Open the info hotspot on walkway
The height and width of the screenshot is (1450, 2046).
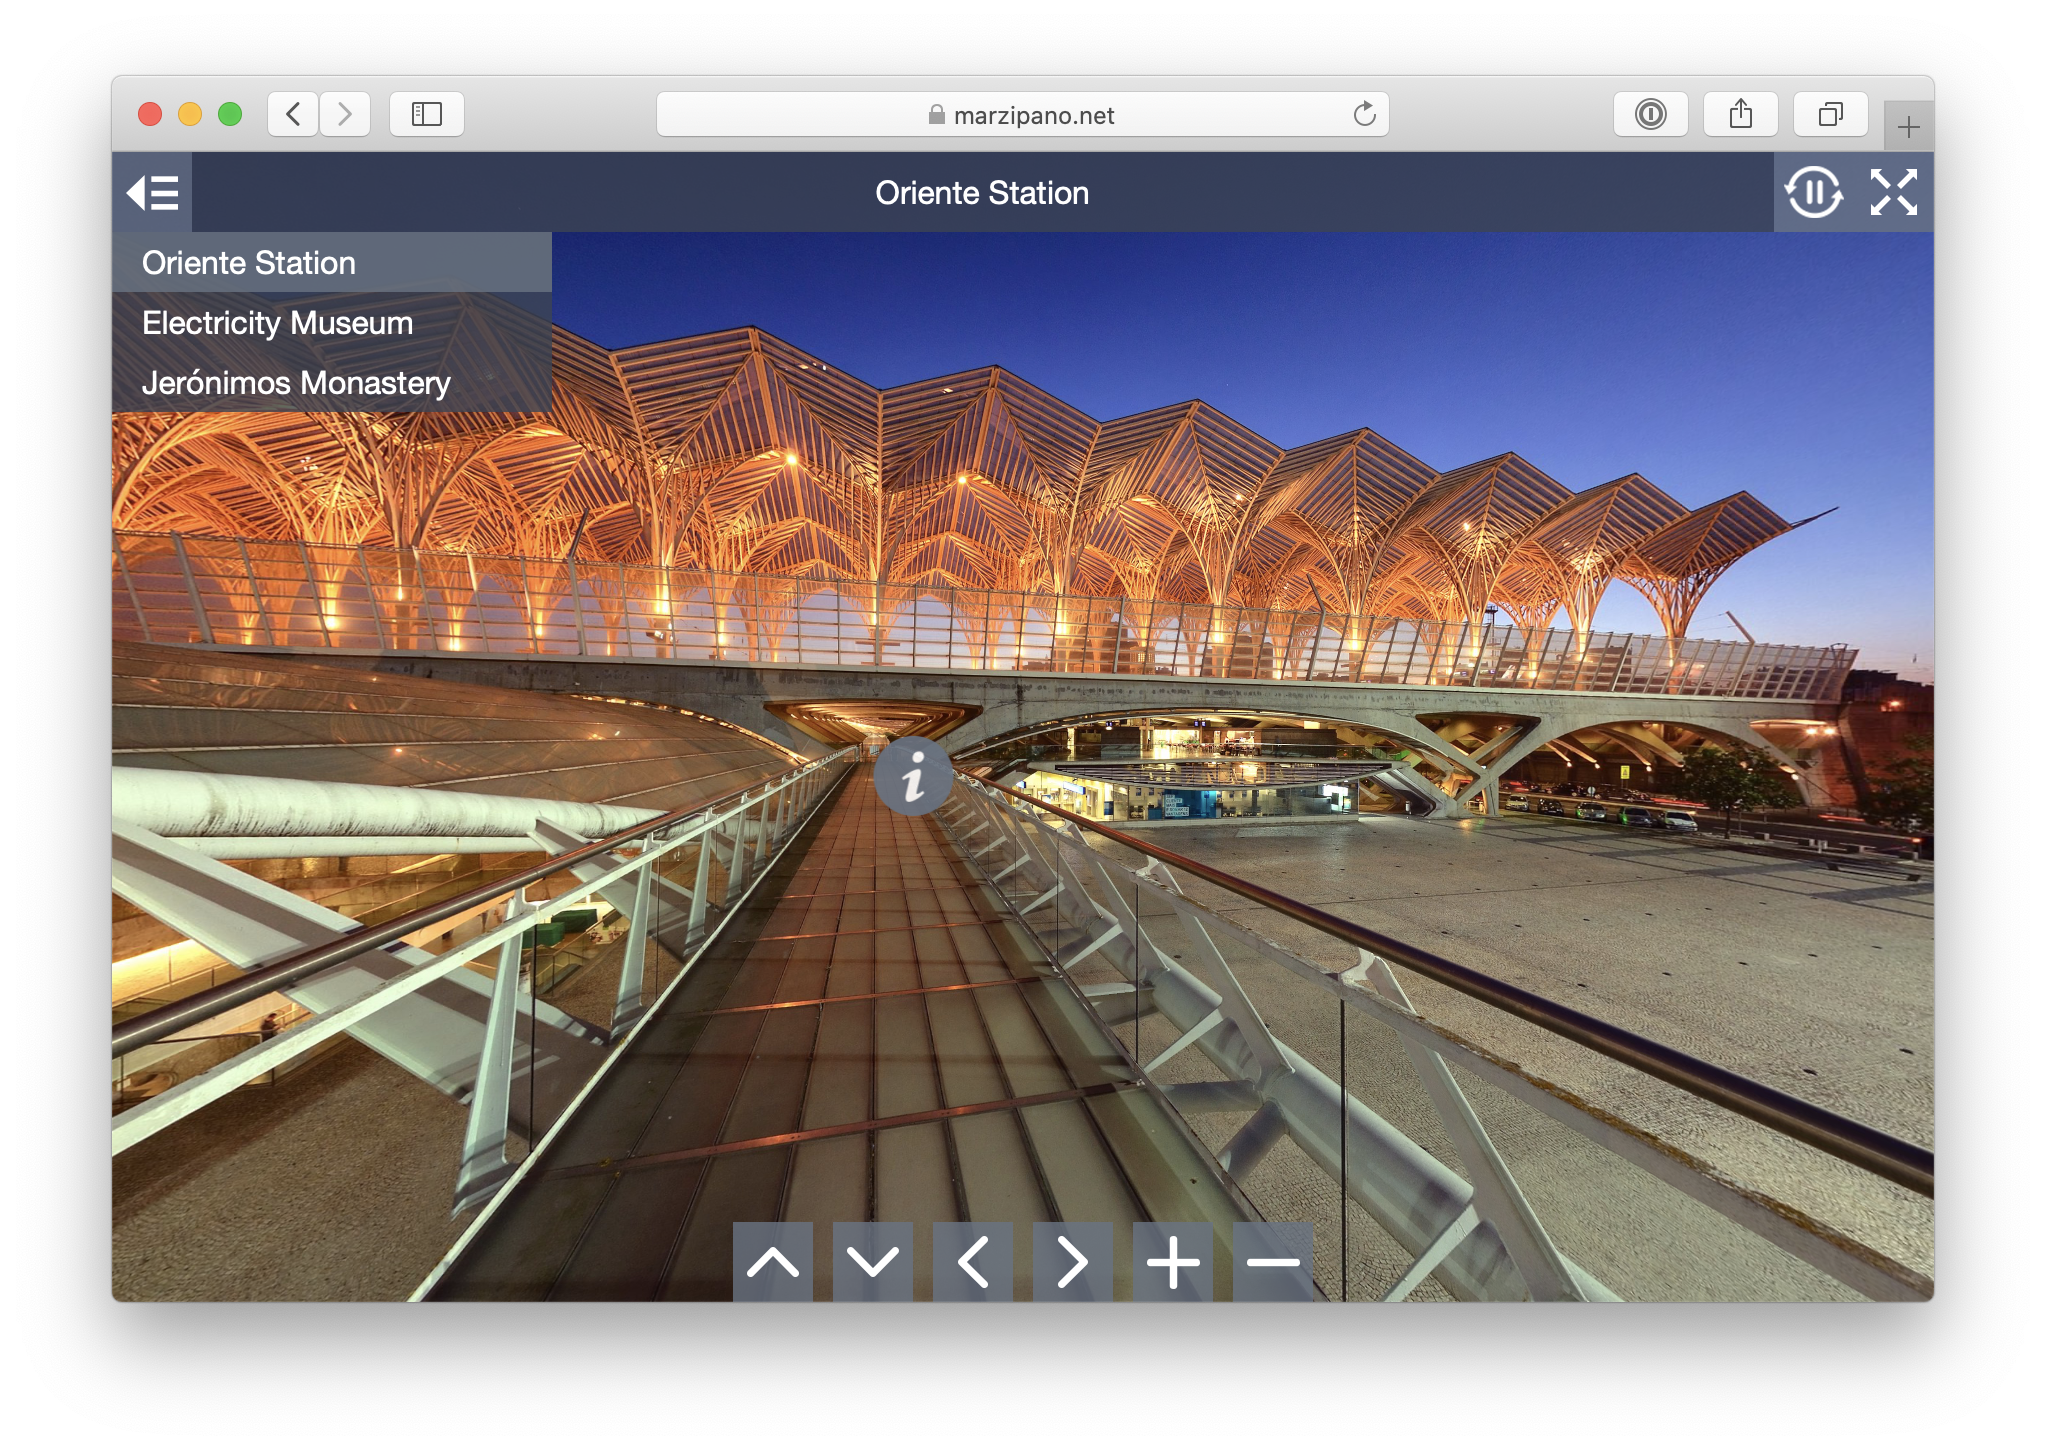click(913, 776)
